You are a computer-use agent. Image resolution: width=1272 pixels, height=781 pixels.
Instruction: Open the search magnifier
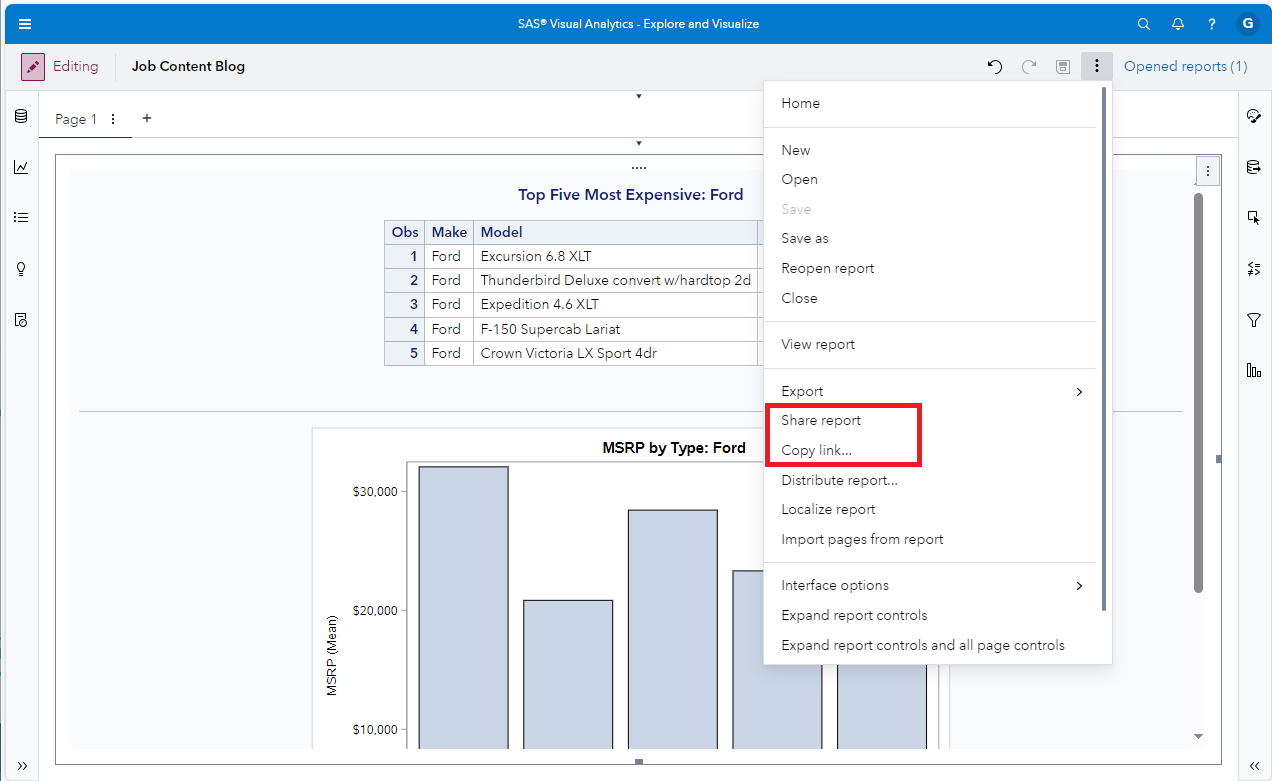1143,23
